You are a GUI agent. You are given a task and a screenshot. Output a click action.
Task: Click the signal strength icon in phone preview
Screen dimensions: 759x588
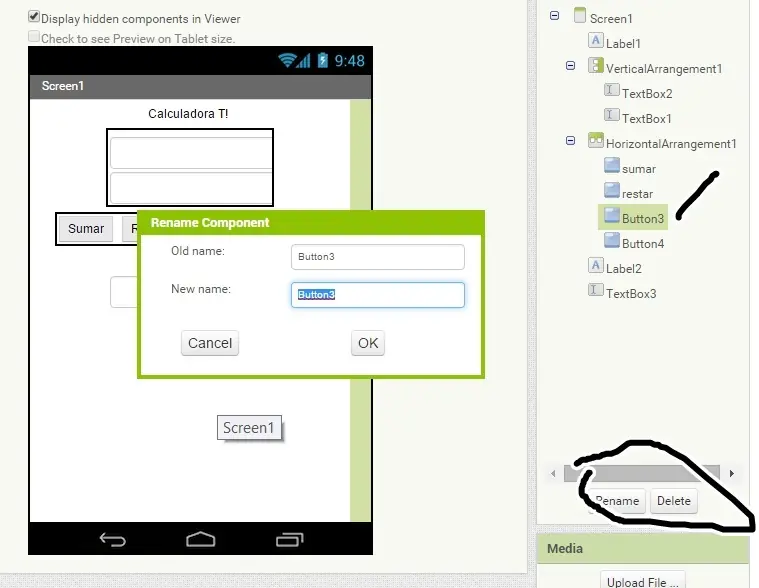tap(304, 61)
